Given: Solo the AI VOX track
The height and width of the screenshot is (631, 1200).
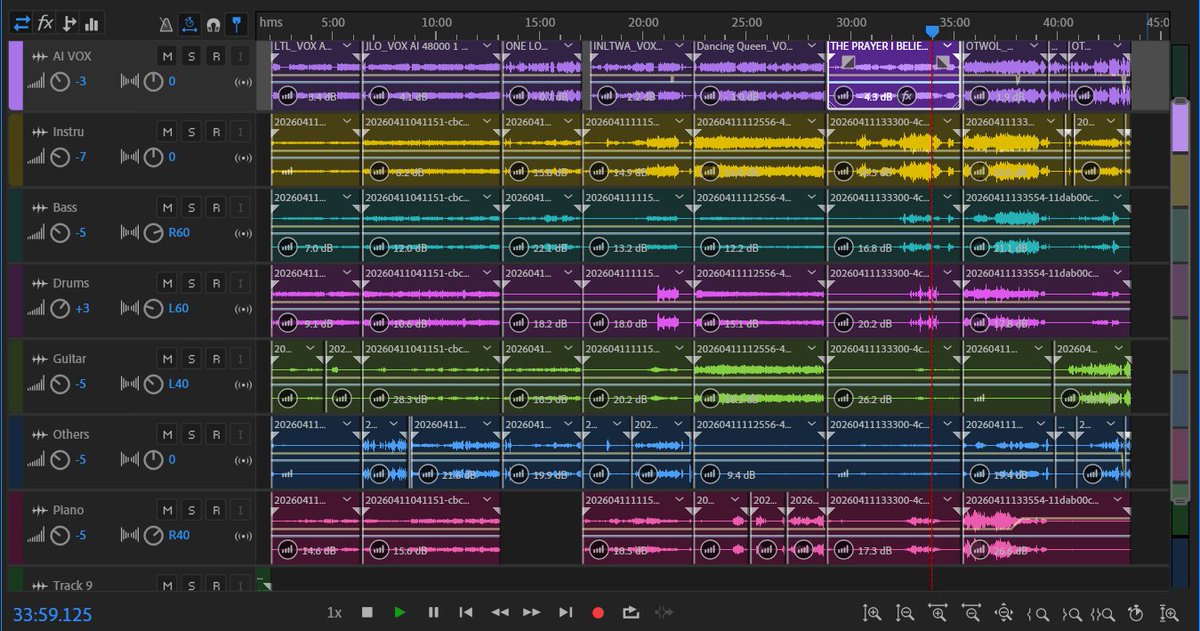Looking at the screenshot, I should 191,56.
